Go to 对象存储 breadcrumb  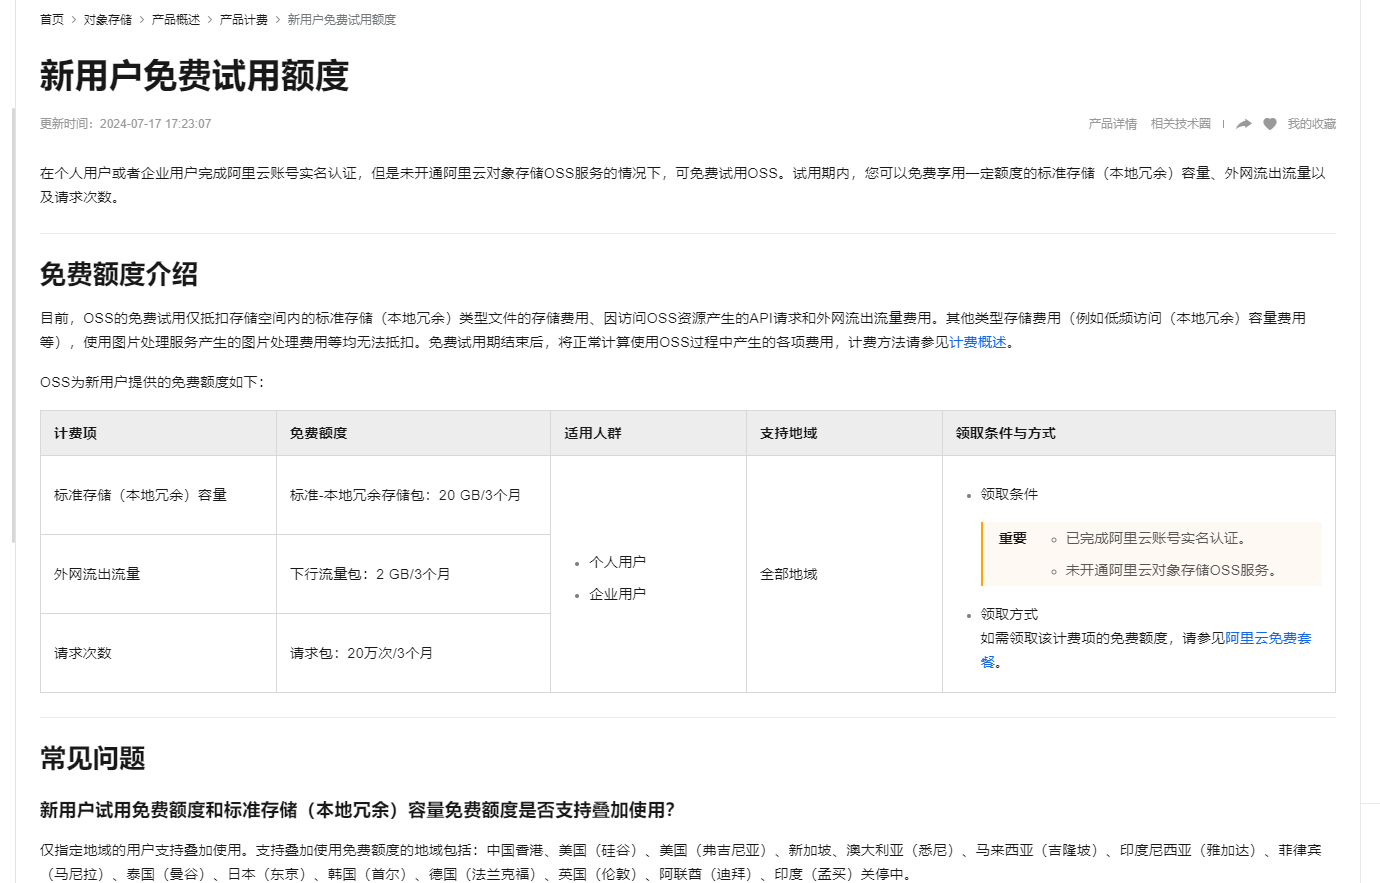[108, 20]
